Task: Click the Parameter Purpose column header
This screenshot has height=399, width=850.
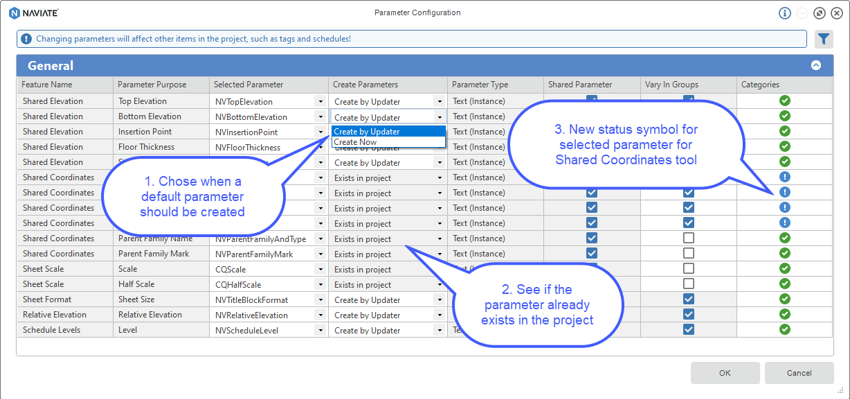Action: pyautogui.click(x=162, y=85)
